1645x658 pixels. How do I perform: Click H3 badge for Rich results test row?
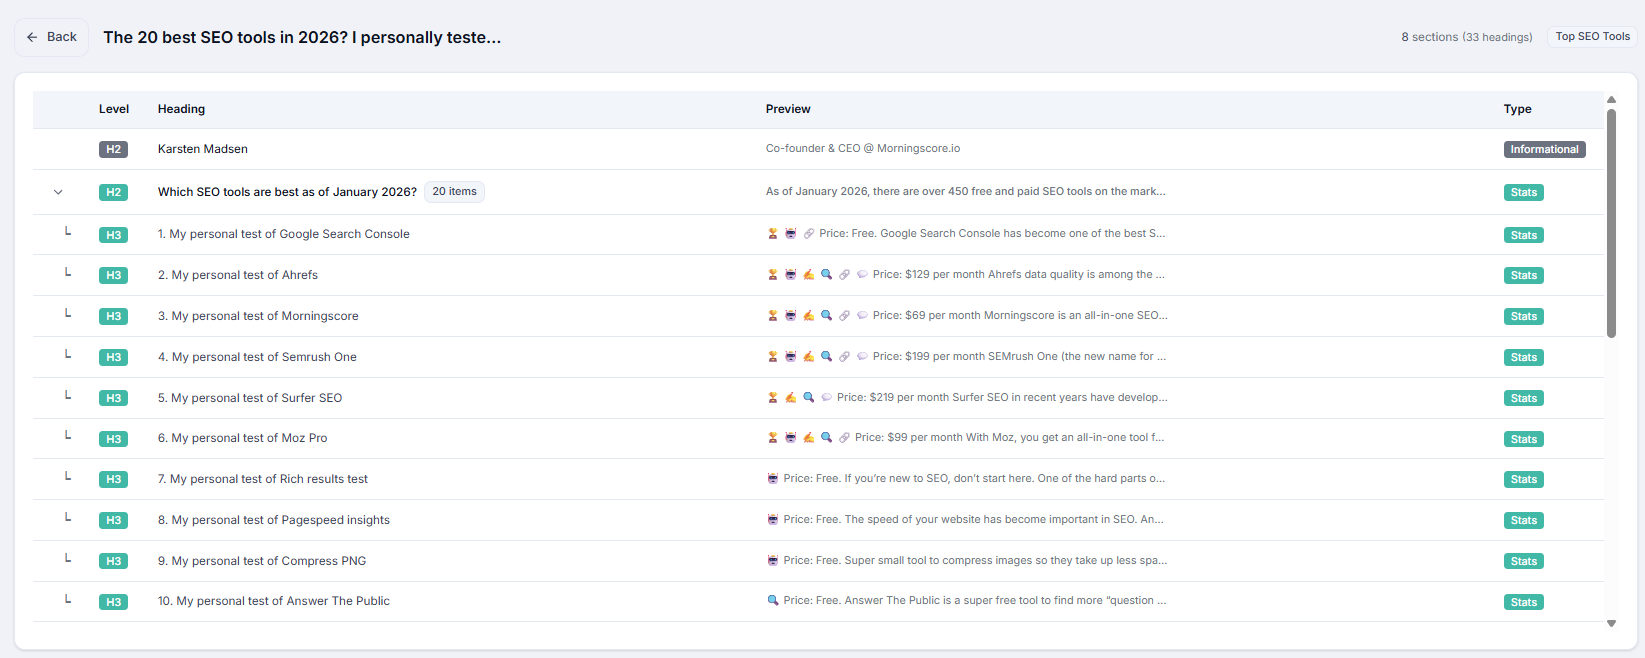pos(113,479)
